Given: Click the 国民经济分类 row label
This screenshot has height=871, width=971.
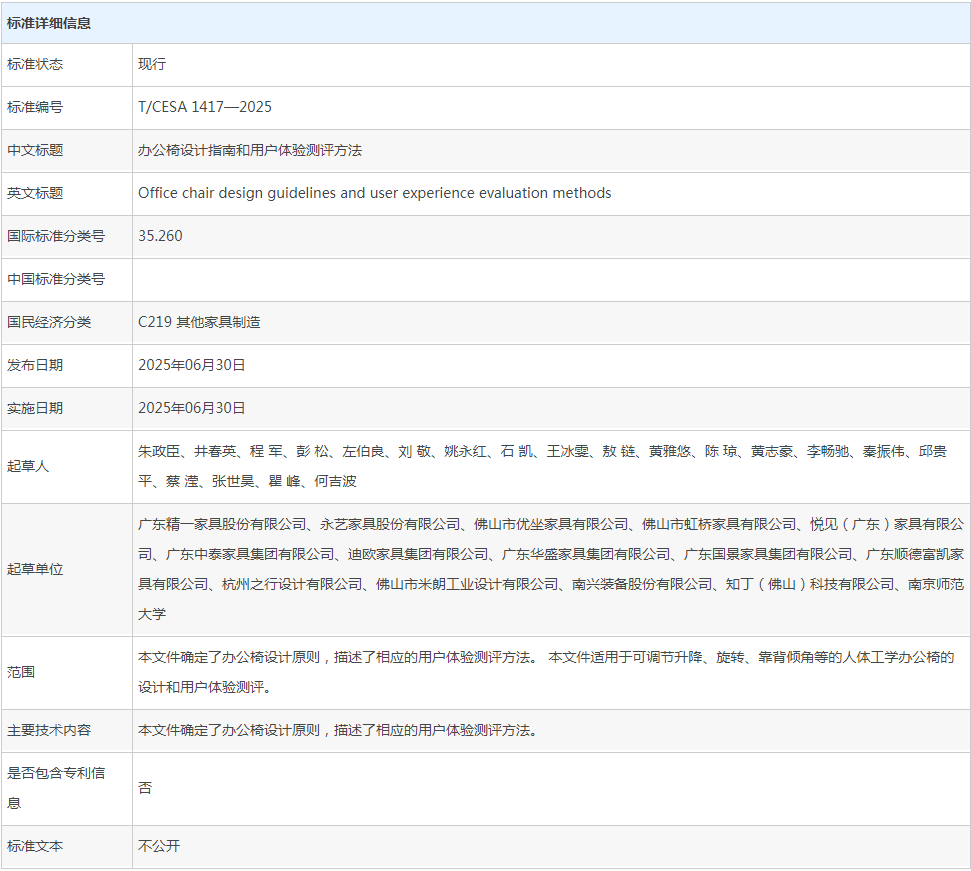Looking at the screenshot, I should (x=49, y=322).
